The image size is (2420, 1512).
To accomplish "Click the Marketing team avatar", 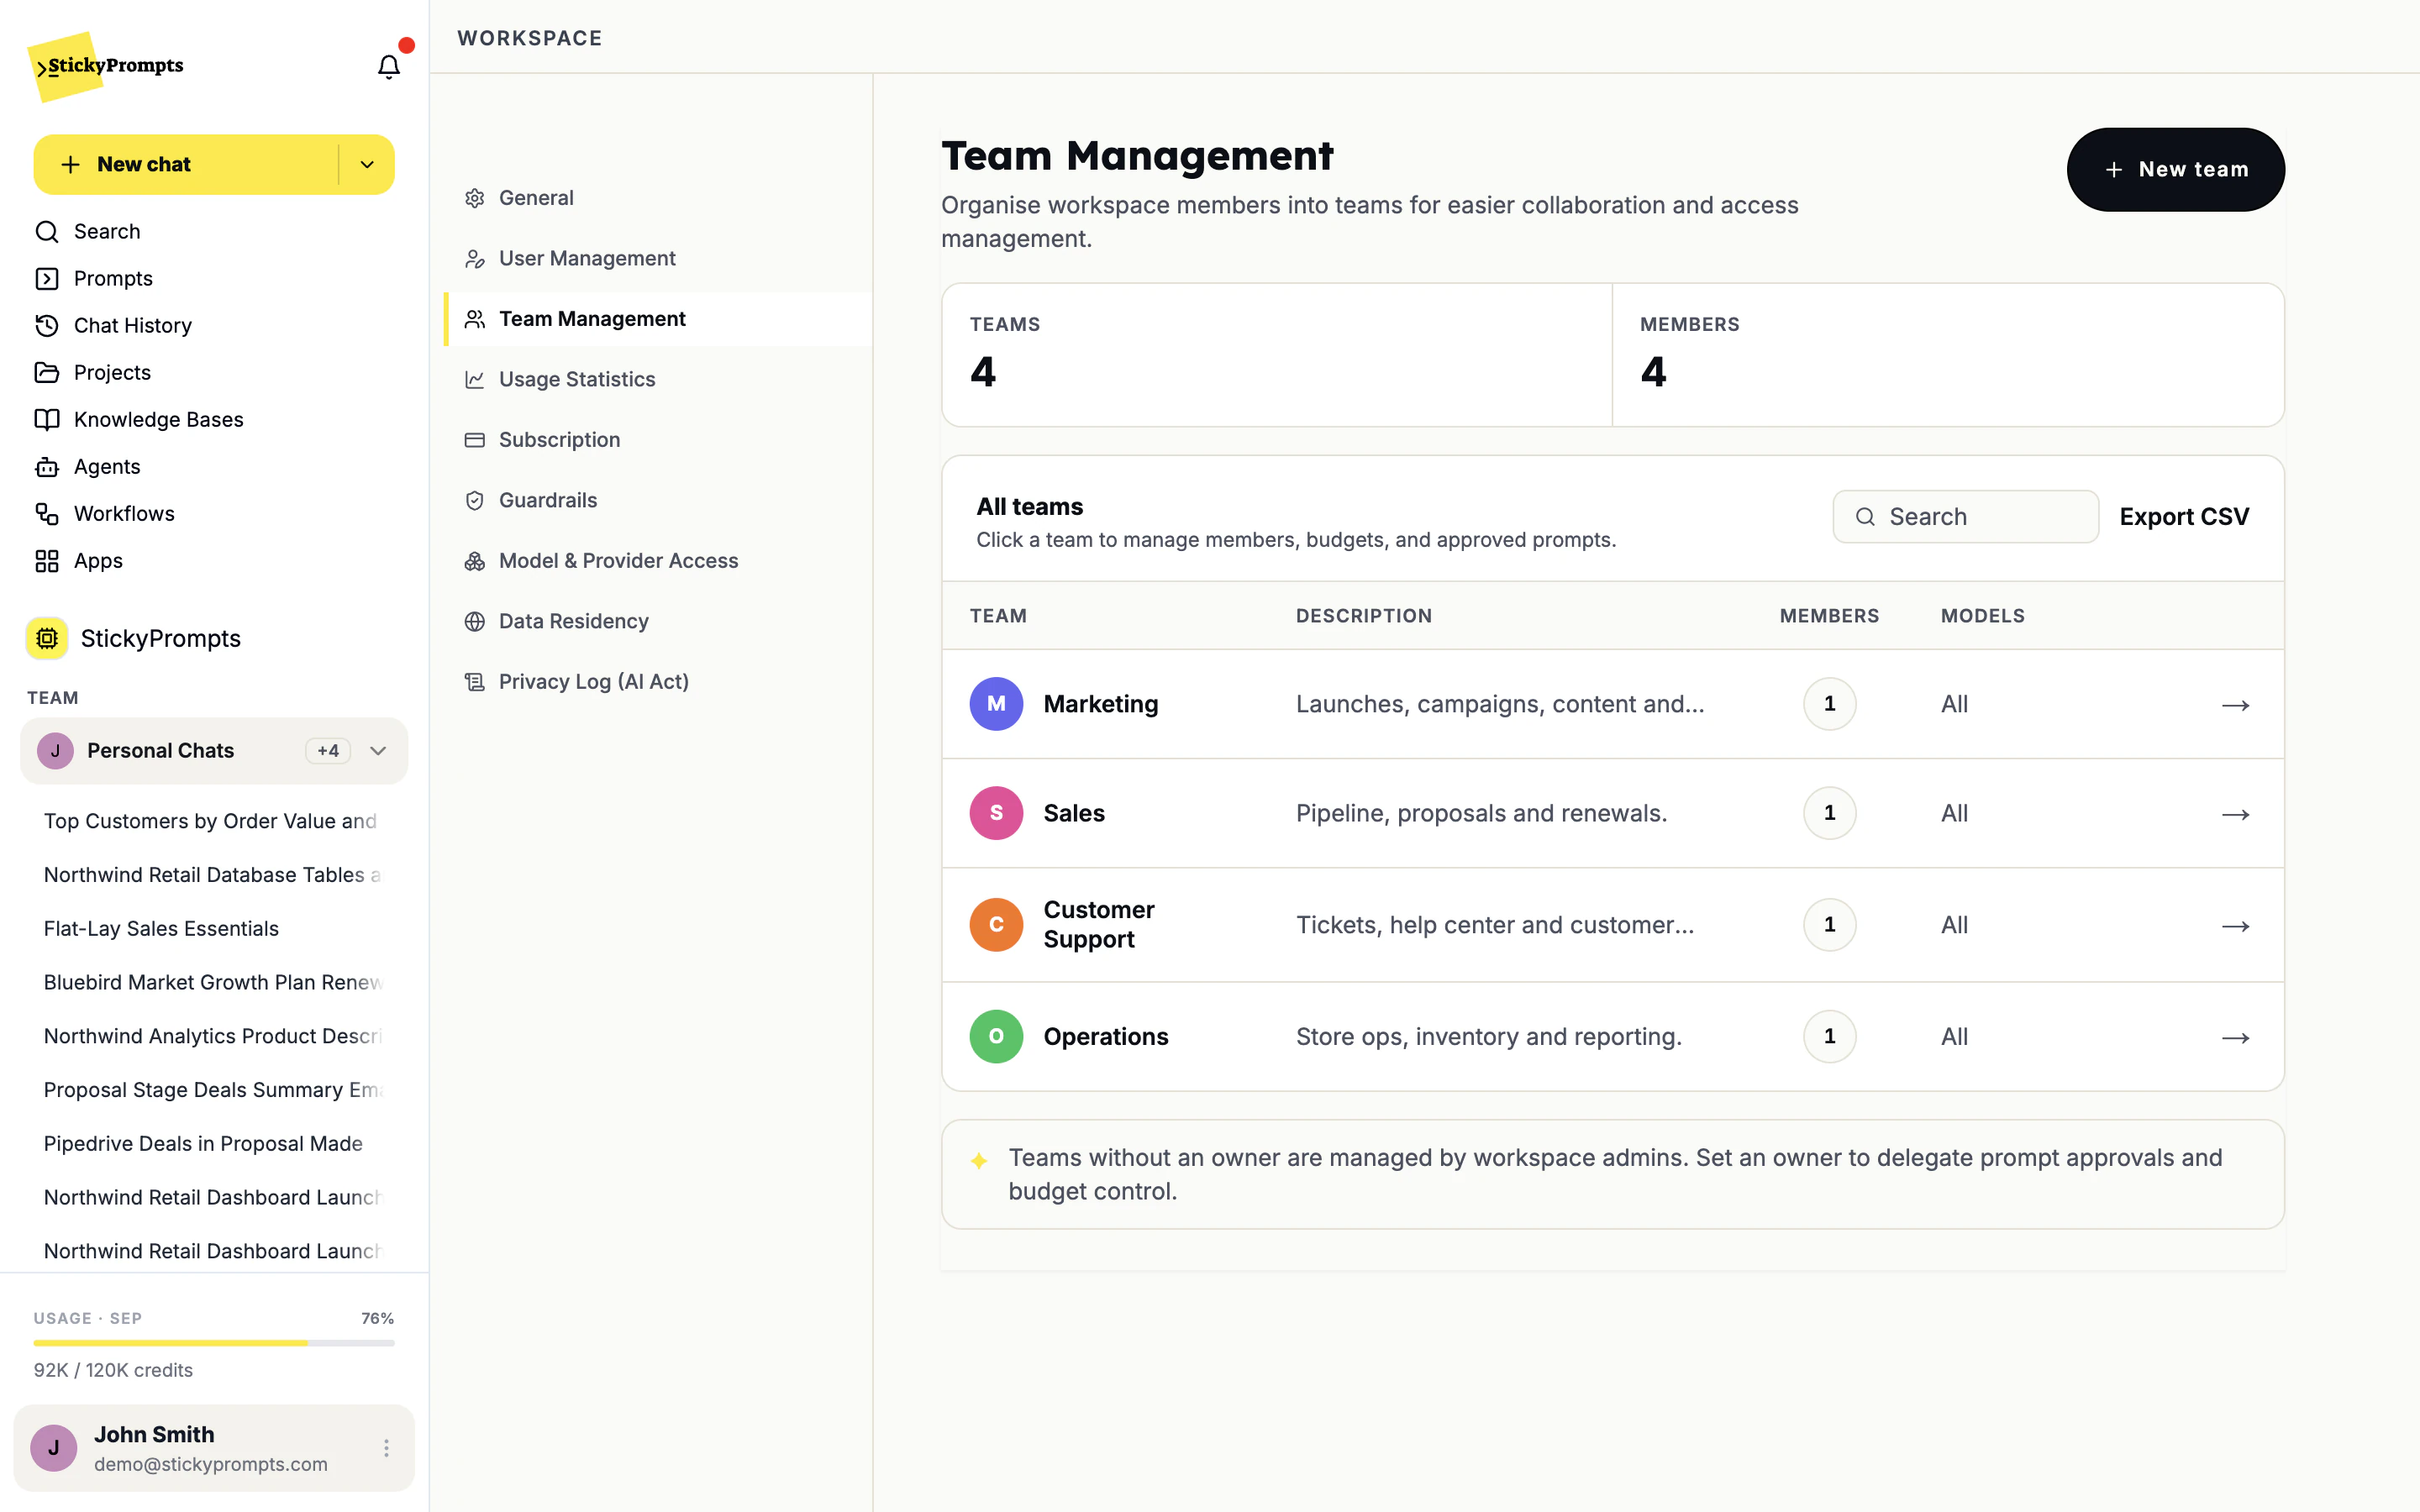I will coord(995,704).
